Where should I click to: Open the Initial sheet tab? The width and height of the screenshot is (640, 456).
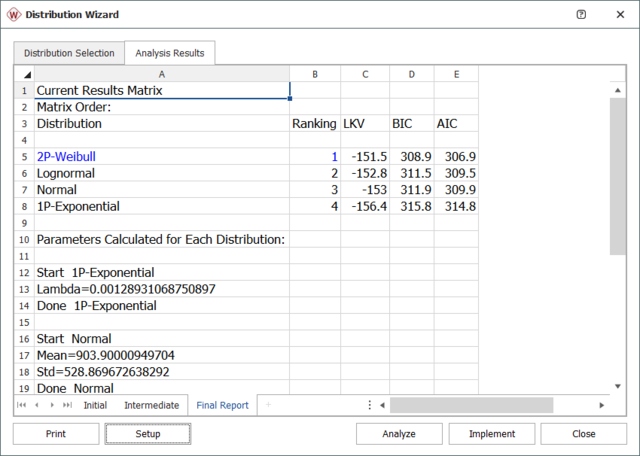[x=95, y=405]
